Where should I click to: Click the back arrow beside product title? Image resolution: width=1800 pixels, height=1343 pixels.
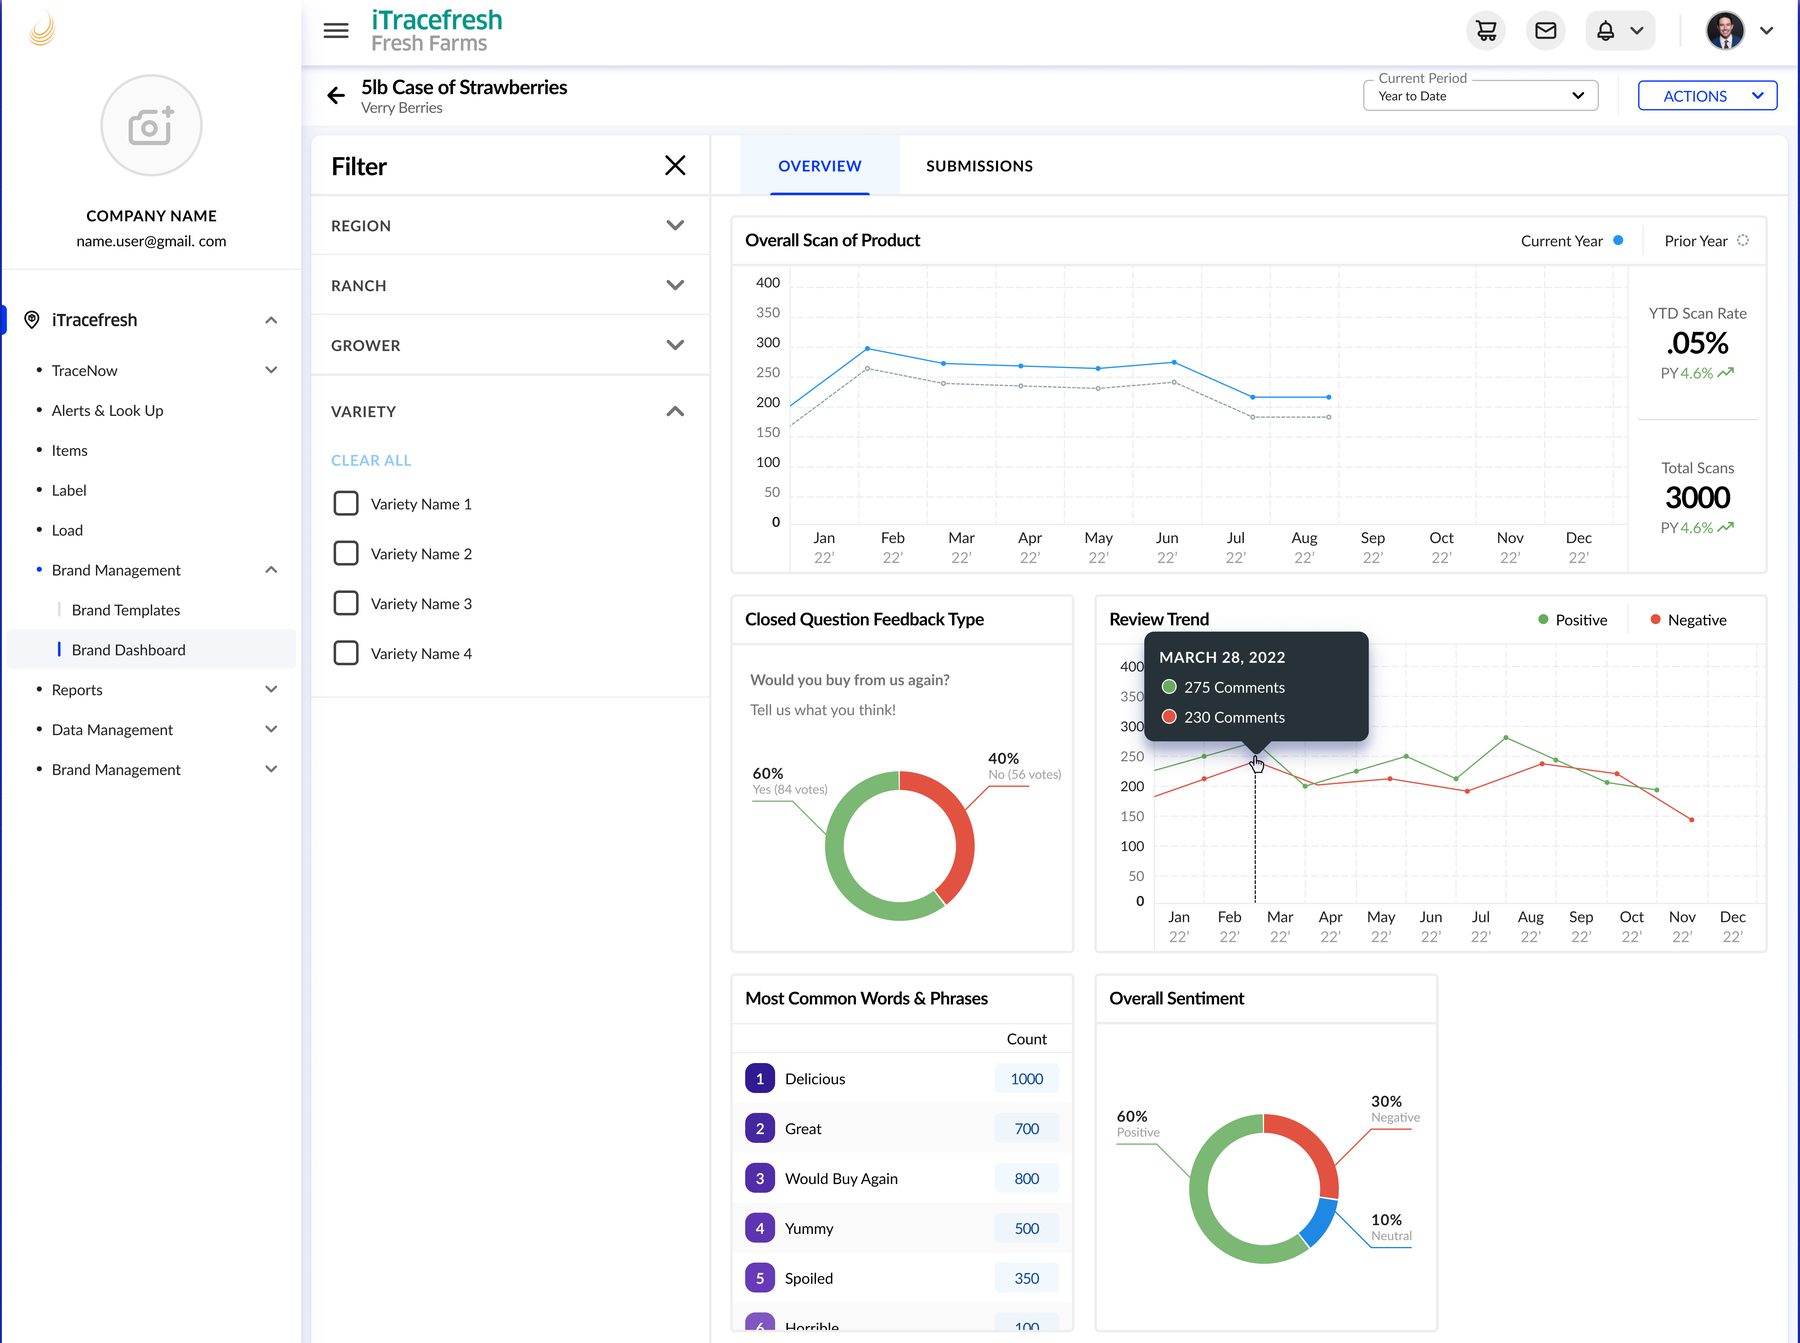coord(336,96)
